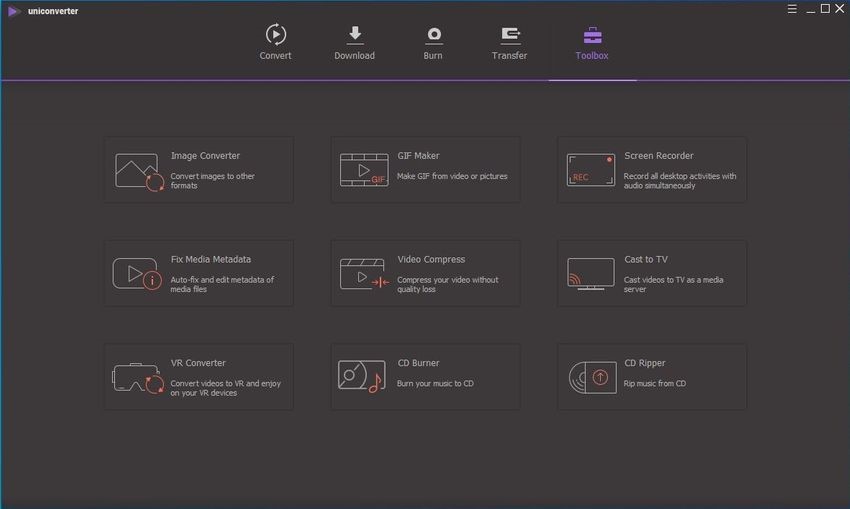Image resolution: width=850 pixels, height=509 pixels.
Task: Select the Fix Media Metadata info icon
Action: click(x=138, y=274)
